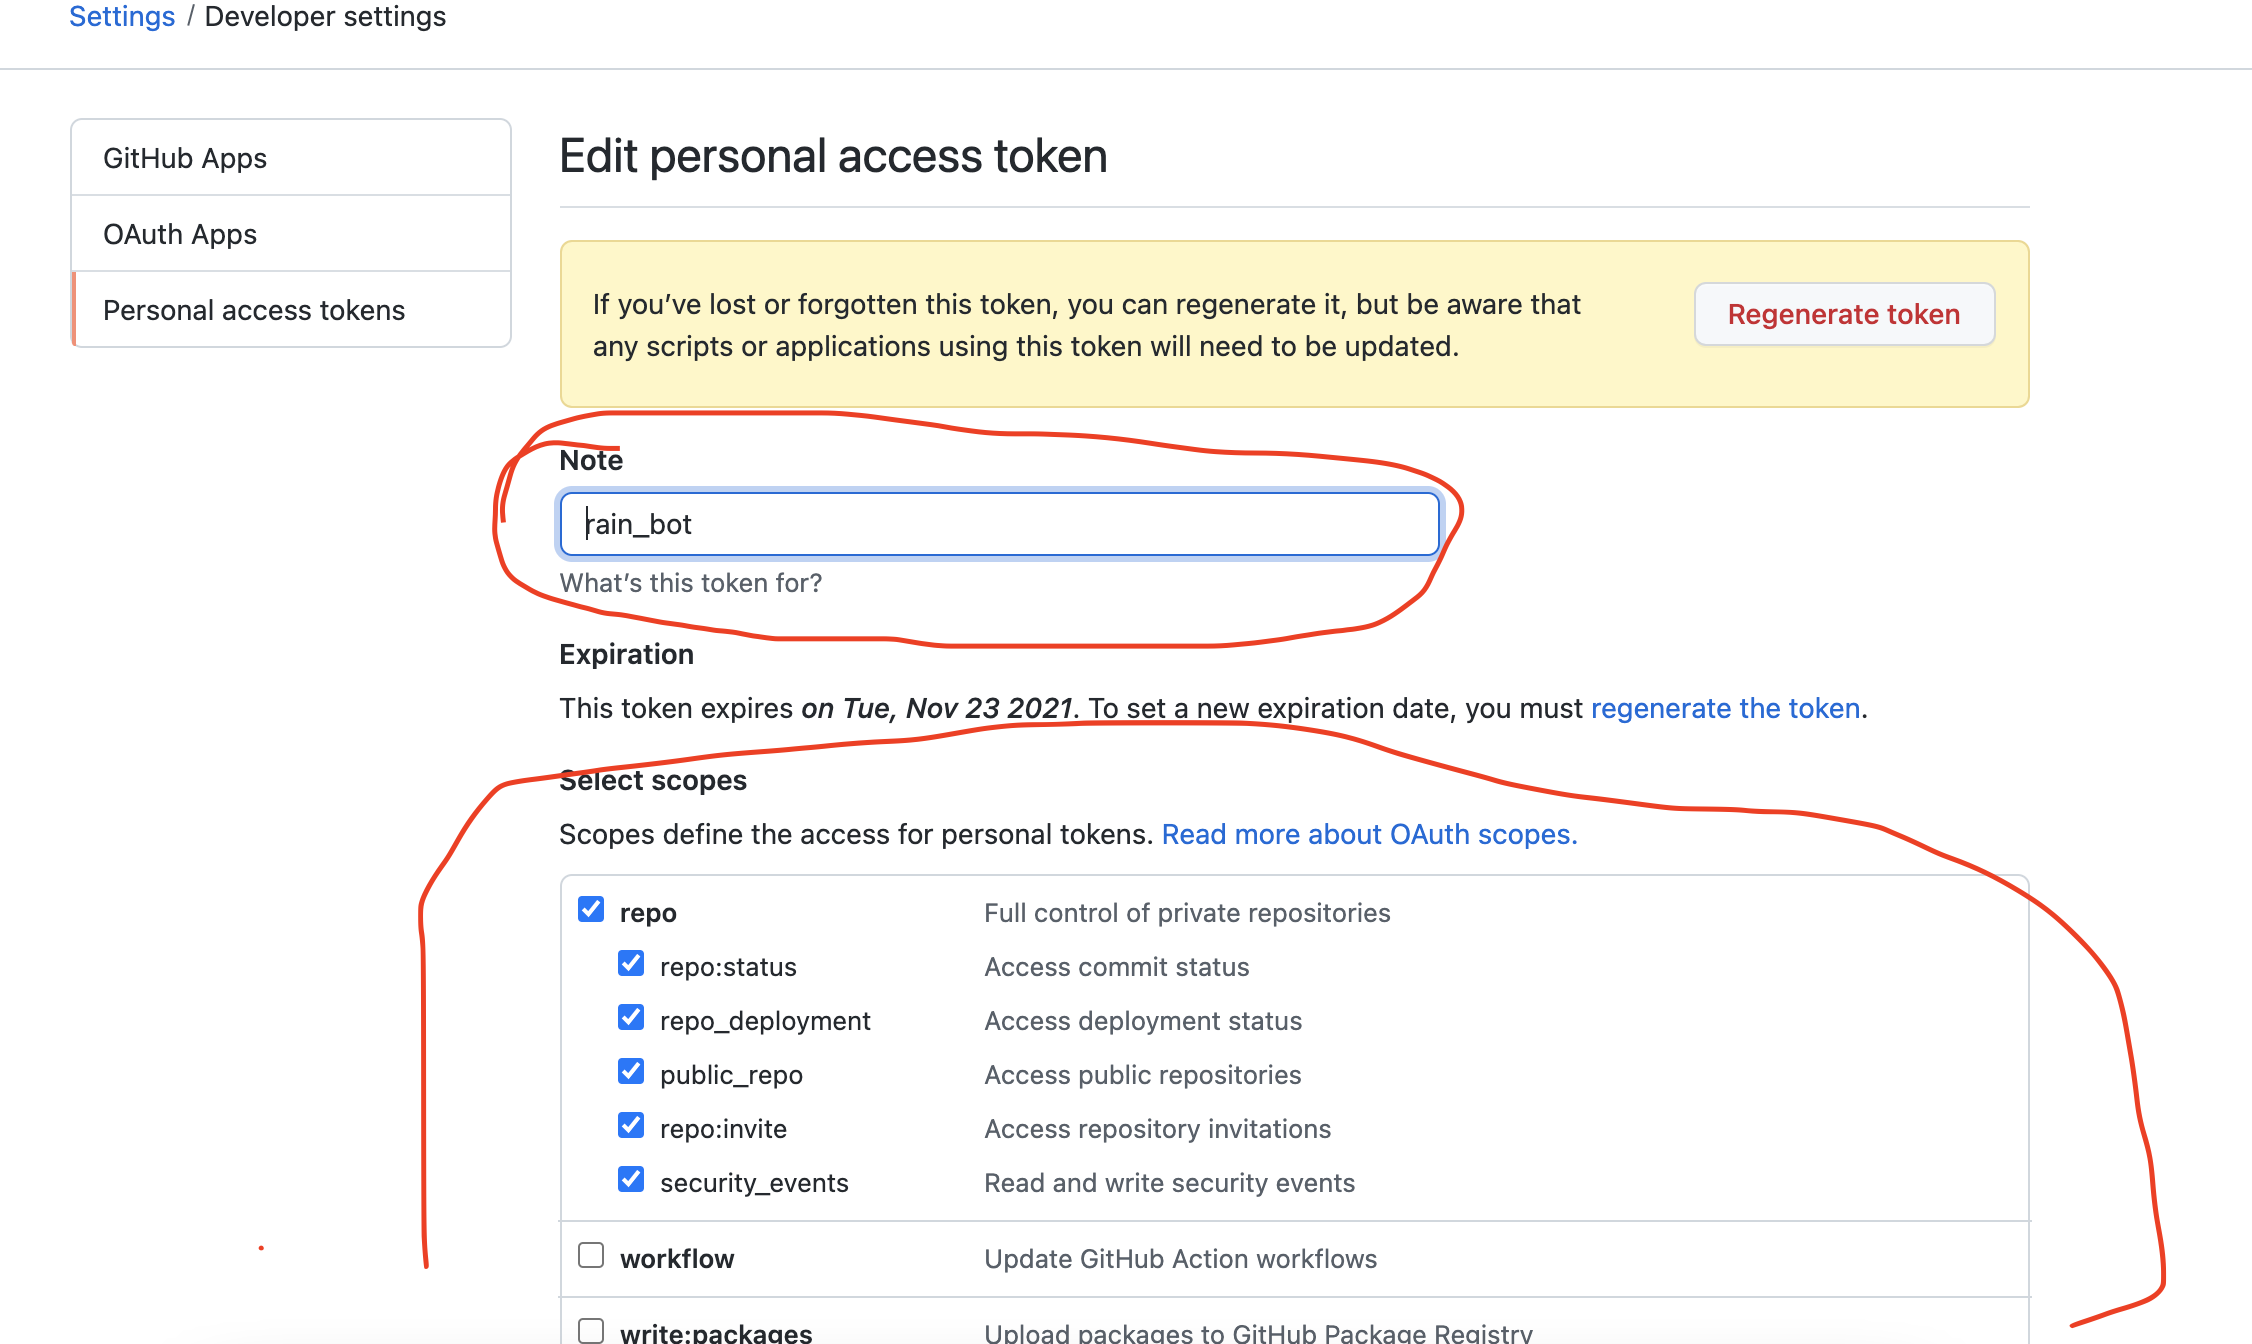The image size is (2252, 1344).
Task: Enable the workflow scope checkbox
Action: [591, 1255]
